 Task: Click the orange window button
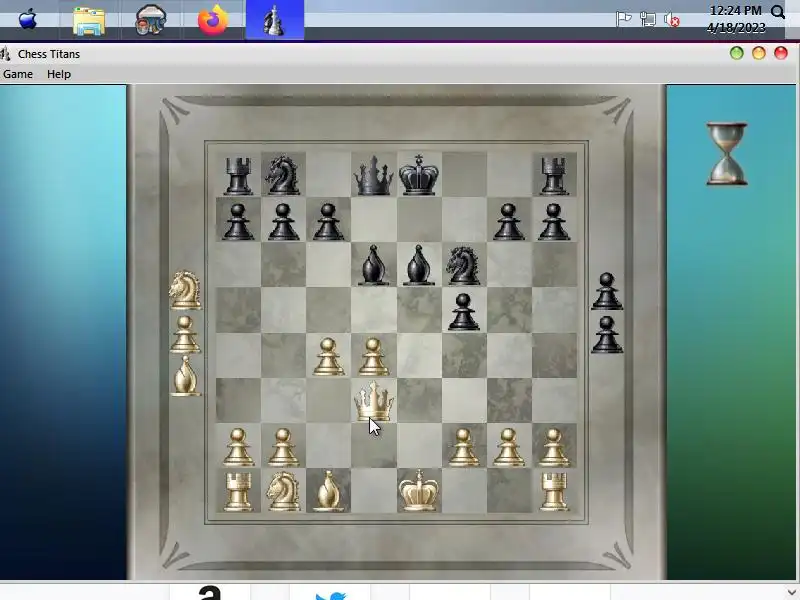759,53
